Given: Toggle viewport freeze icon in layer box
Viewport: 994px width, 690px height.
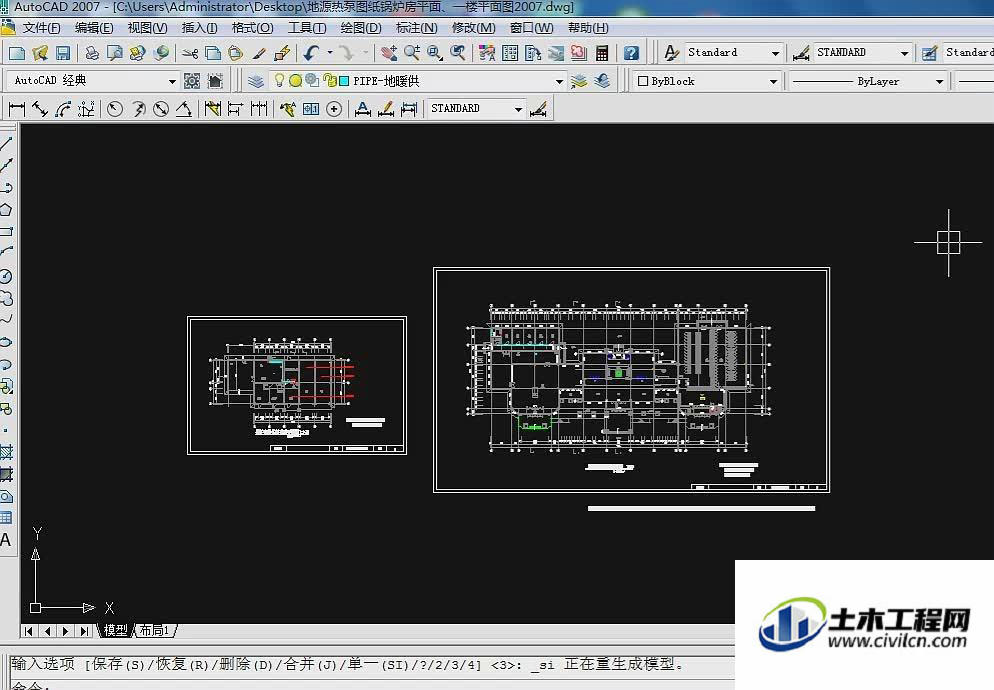Looking at the screenshot, I should [312, 81].
